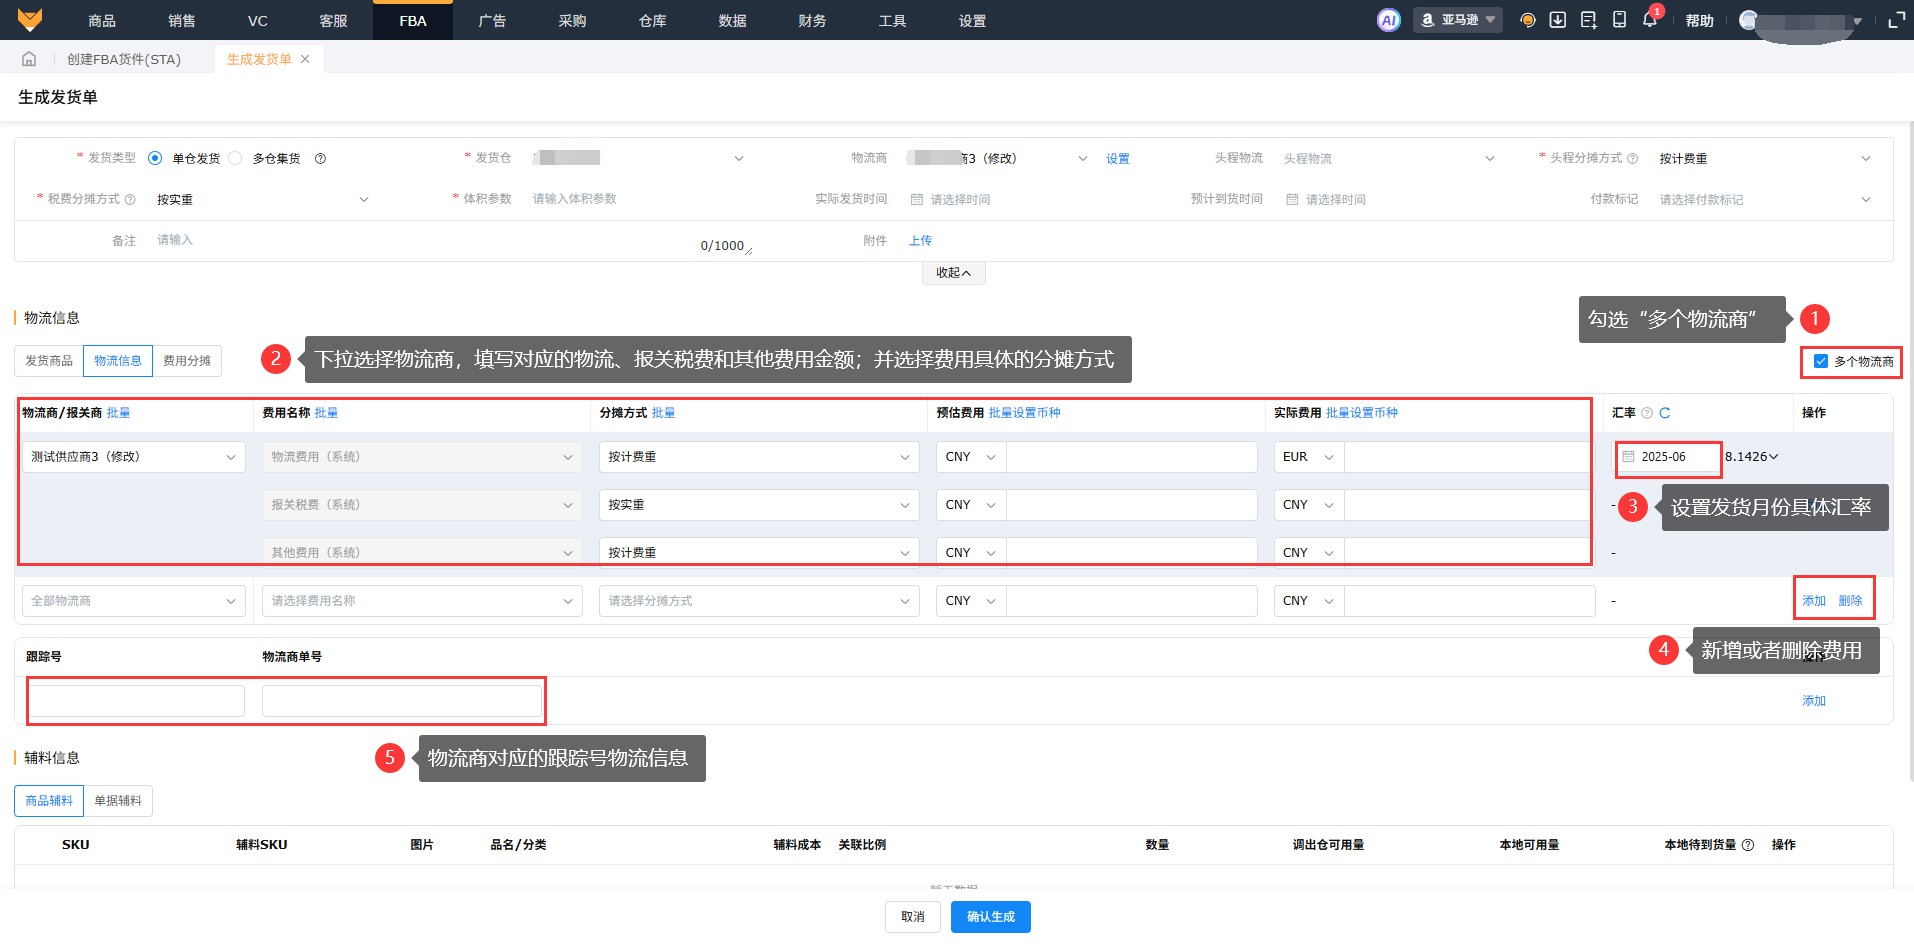Click the home icon in tab bar
The height and width of the screenshot is (945, 1914).
(29, 59)
